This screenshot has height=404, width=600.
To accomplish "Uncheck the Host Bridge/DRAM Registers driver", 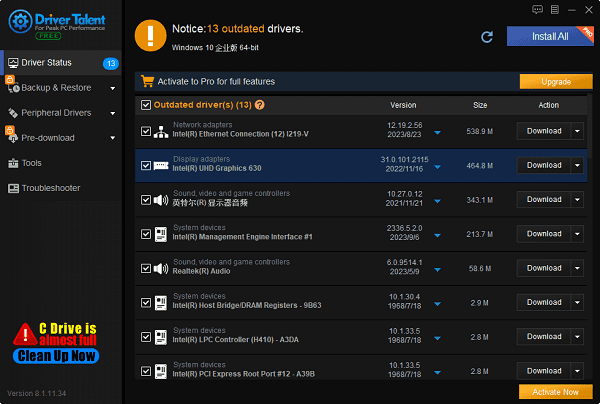I will coord(146,303).
